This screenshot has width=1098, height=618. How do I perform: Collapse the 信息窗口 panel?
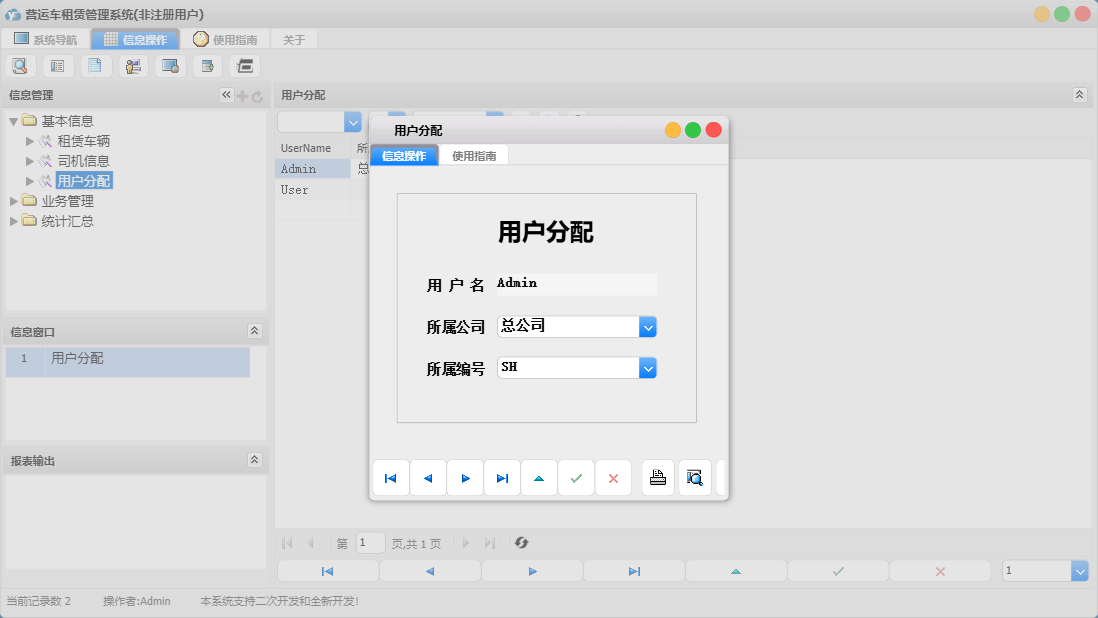click(x=254, y=331)
